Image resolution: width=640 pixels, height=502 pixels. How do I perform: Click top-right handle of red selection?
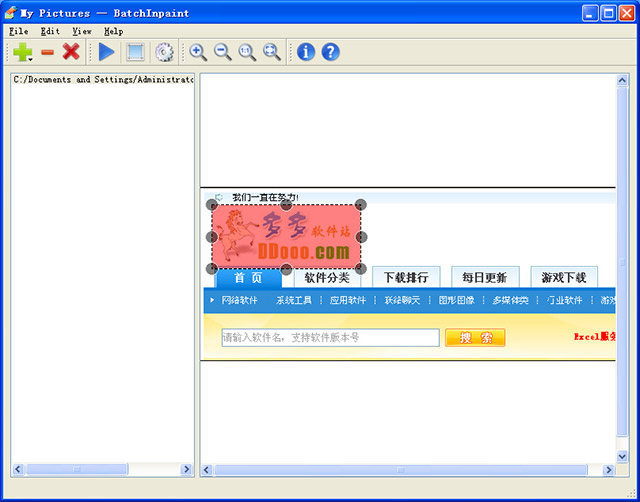[x=361, y=205]
